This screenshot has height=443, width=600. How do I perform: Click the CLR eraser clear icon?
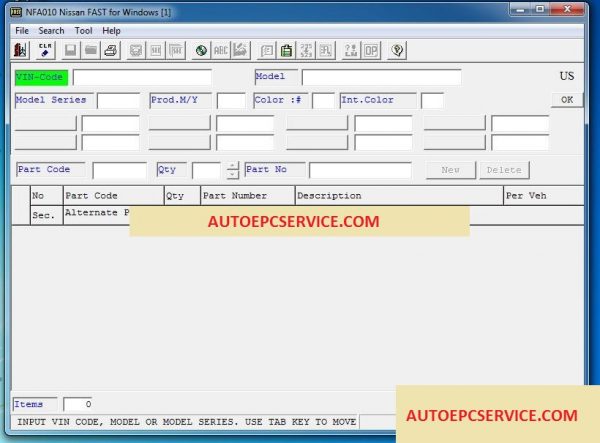click(45, 50)
